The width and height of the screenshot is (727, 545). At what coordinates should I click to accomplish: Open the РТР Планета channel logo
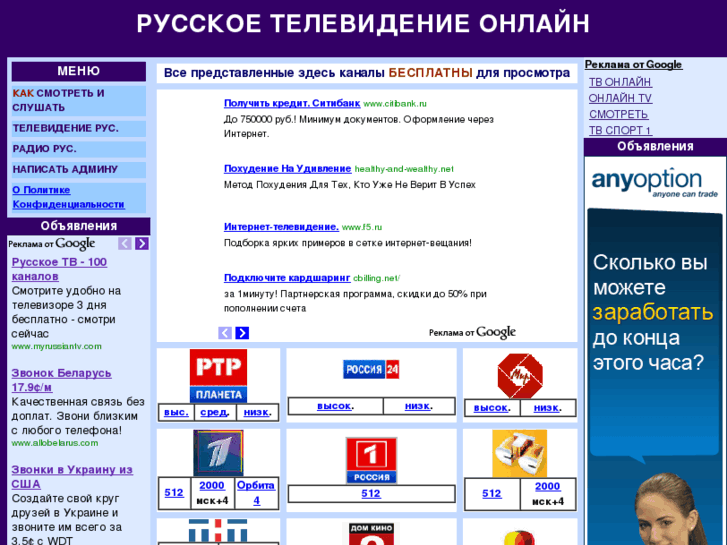point(218,376)
